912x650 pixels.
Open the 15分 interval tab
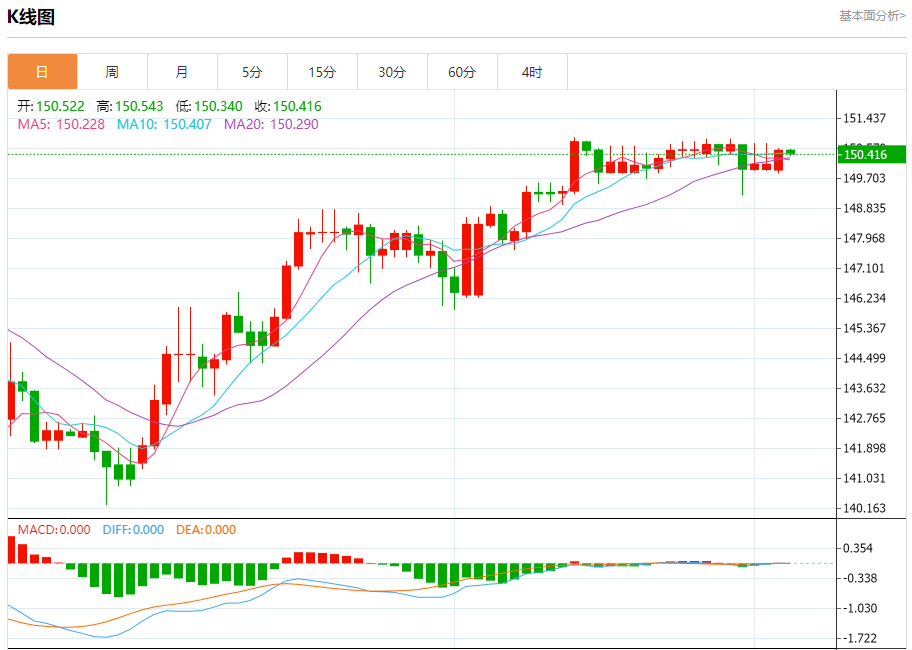tap(322, 72)
